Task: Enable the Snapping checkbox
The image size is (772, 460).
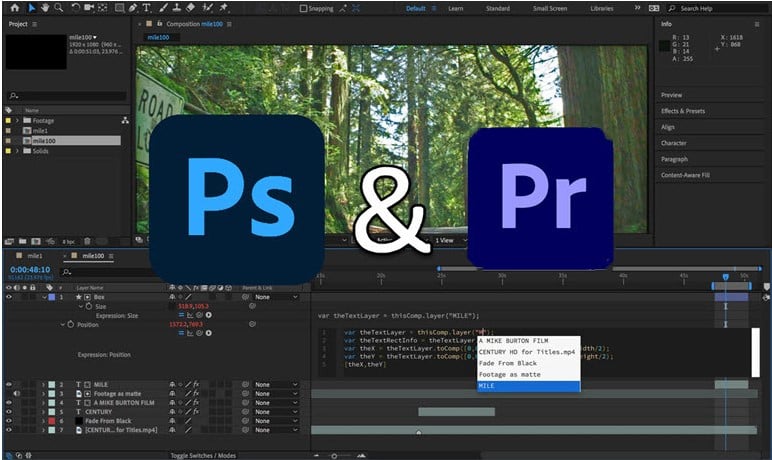Action: [303, 8]
